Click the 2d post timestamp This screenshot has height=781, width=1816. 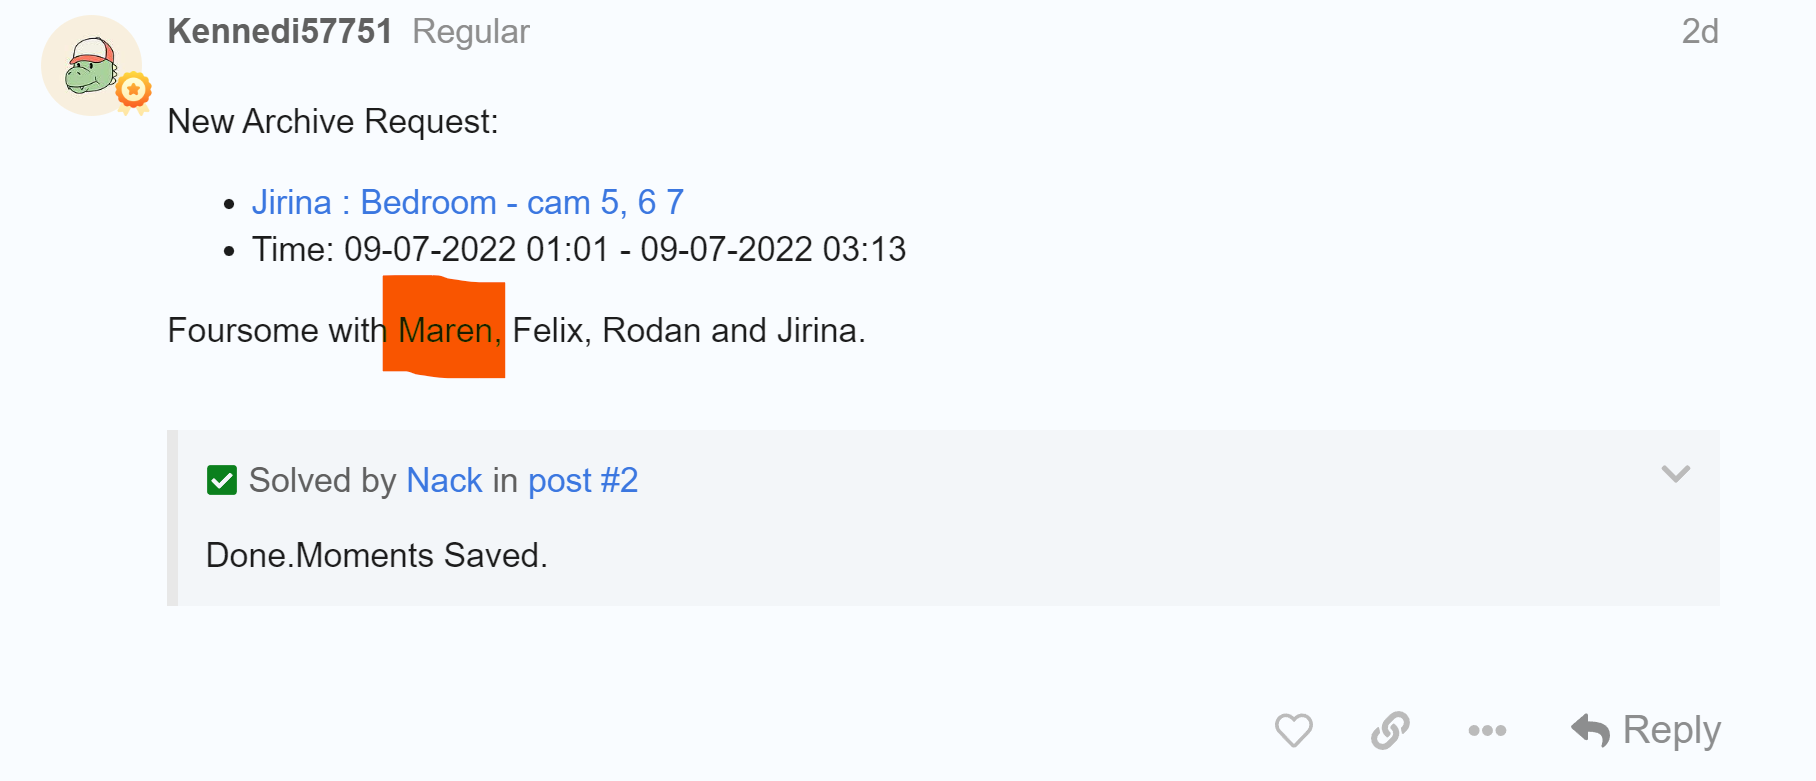tap(1699, 32)
